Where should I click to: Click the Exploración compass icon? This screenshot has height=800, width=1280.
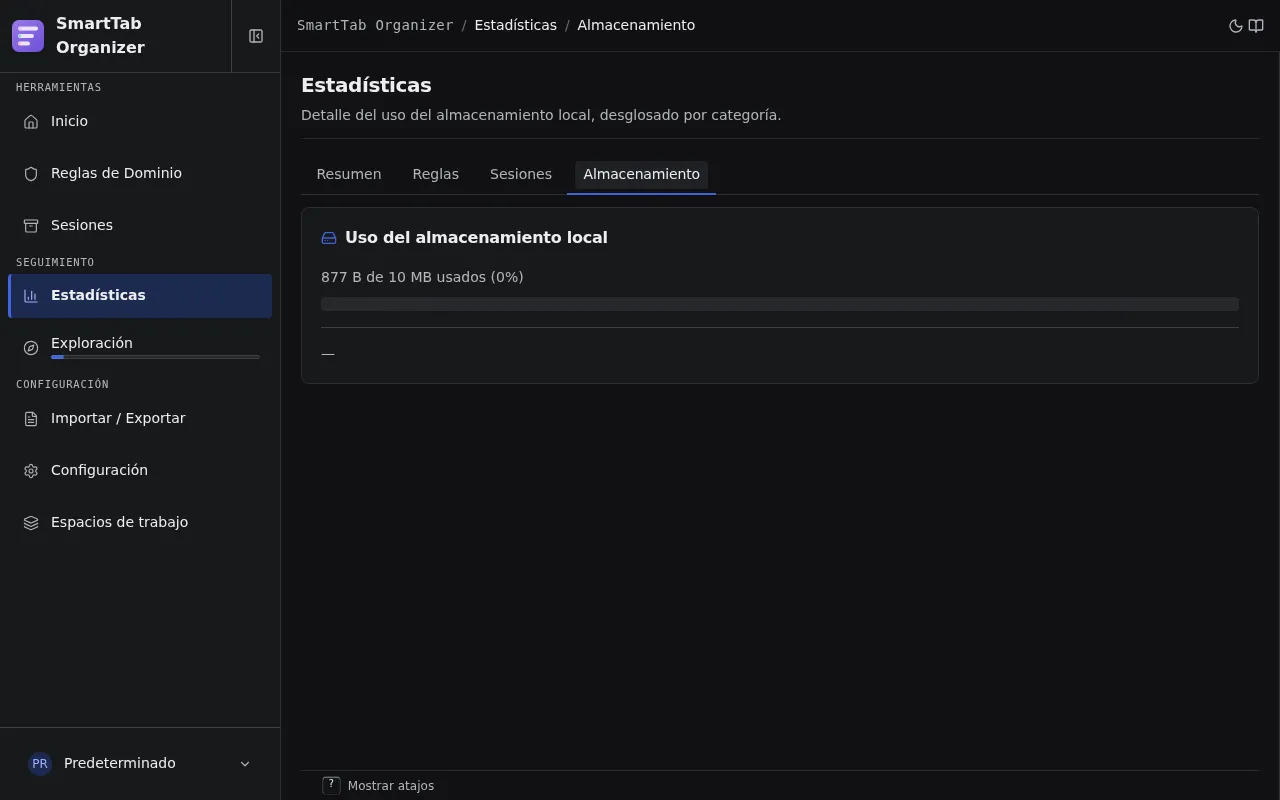coord(31,348)
